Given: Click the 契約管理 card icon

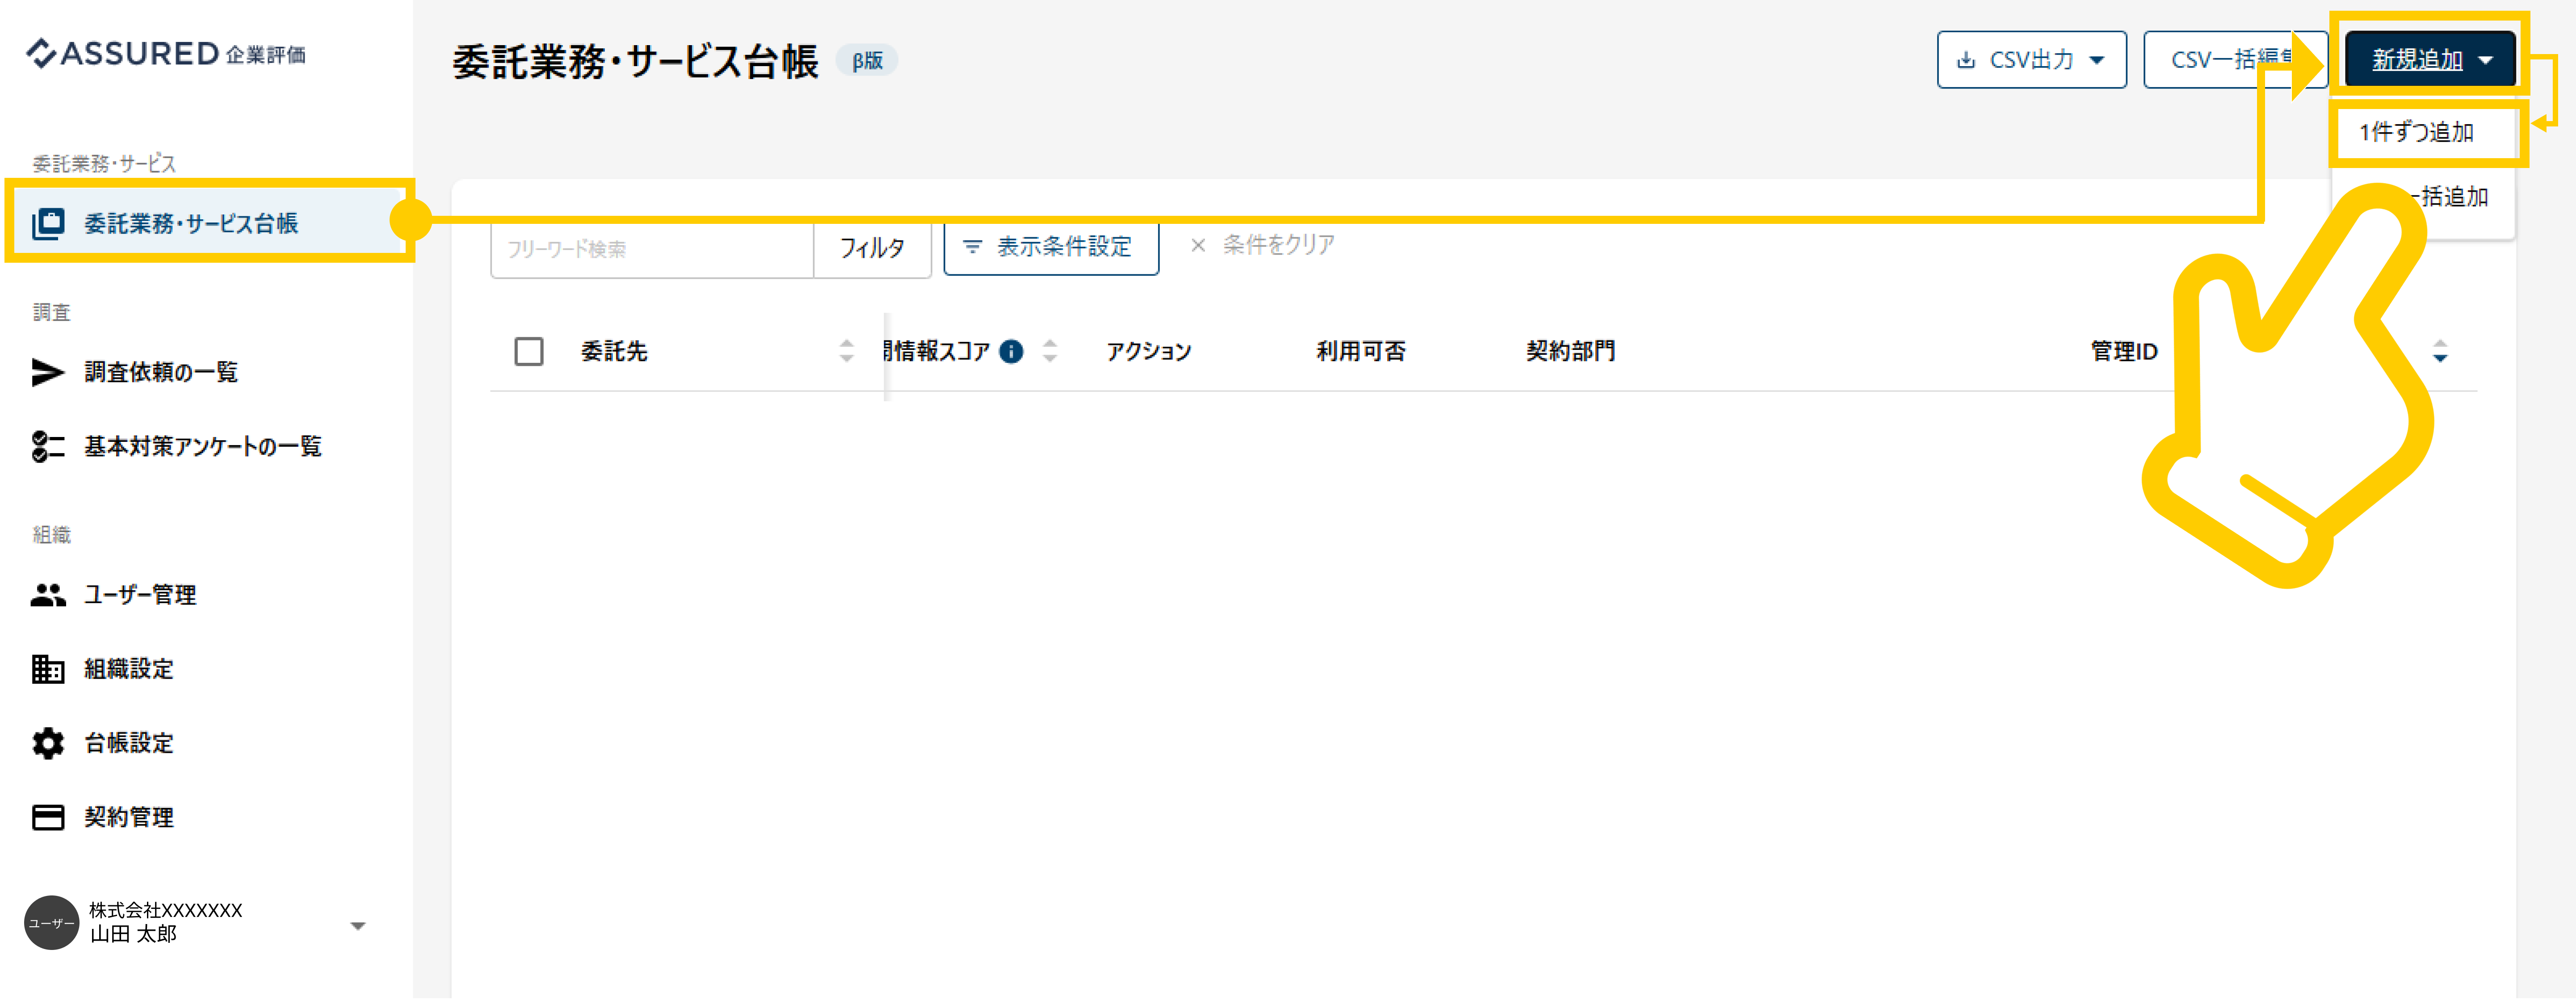Looking at the screenshot, I should pyautogui.click(x=48, y=817).
